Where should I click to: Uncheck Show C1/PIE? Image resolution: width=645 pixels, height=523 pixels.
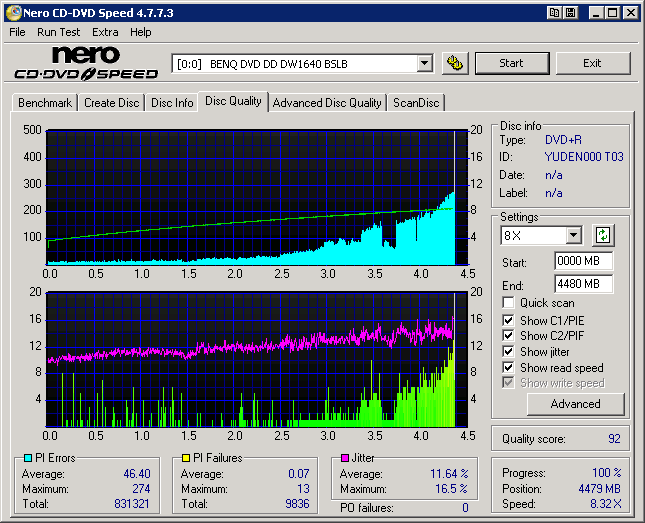509,320
